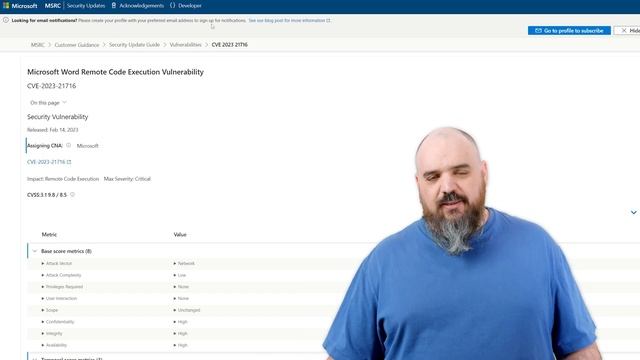Open the MSRC home link
Viewport: 640px width, 360px height.
pyautogui.click(x=53, y=6)
